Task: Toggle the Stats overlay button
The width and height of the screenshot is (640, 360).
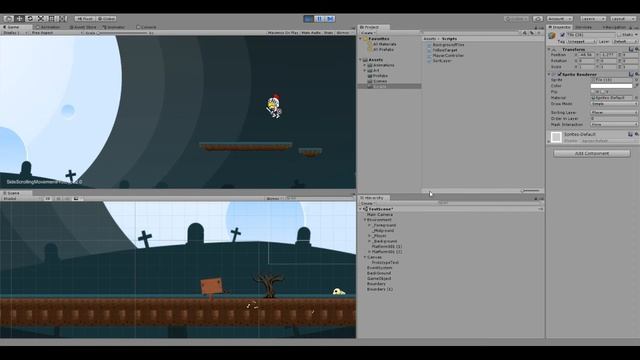Action: tap(329, 33)
